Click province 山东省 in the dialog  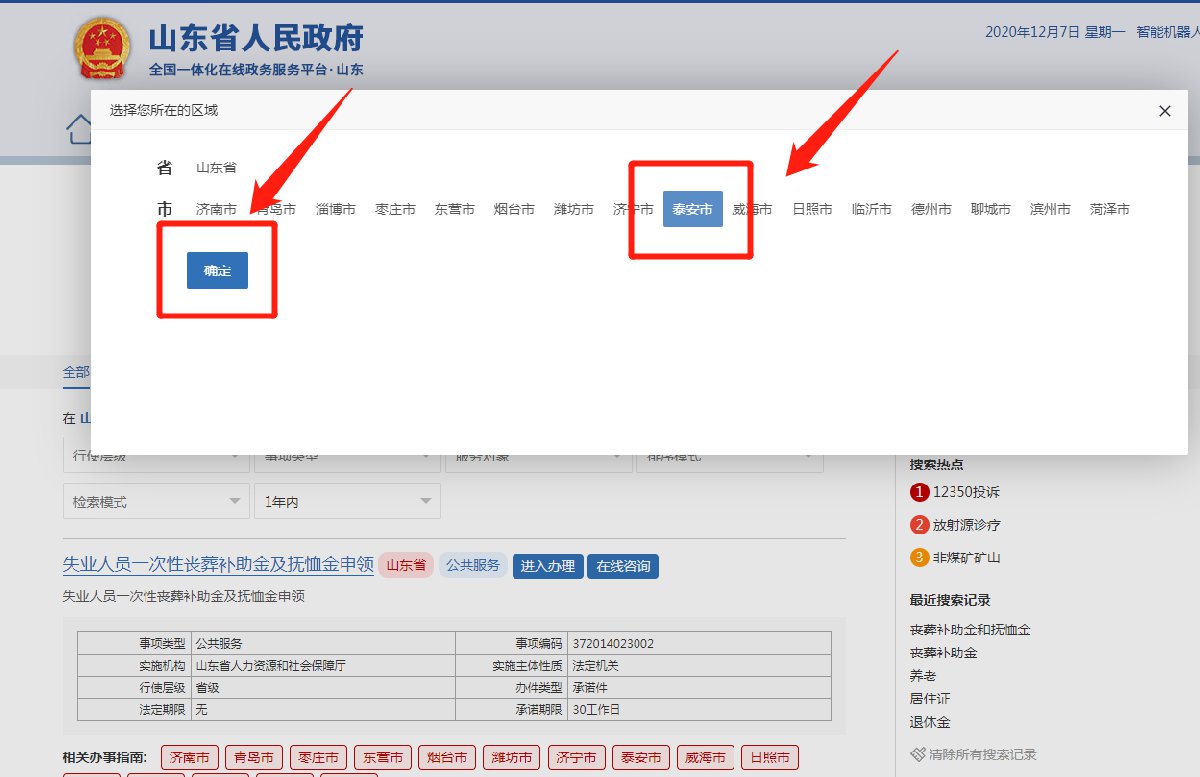coord(216,168)
